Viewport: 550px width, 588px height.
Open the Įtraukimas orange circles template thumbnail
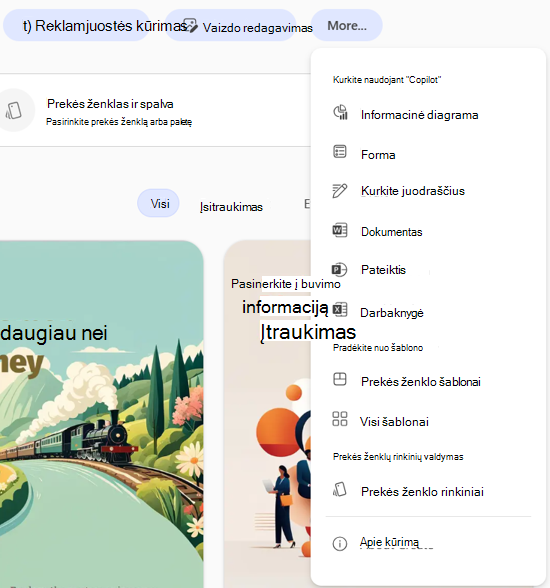click(267, 414)
